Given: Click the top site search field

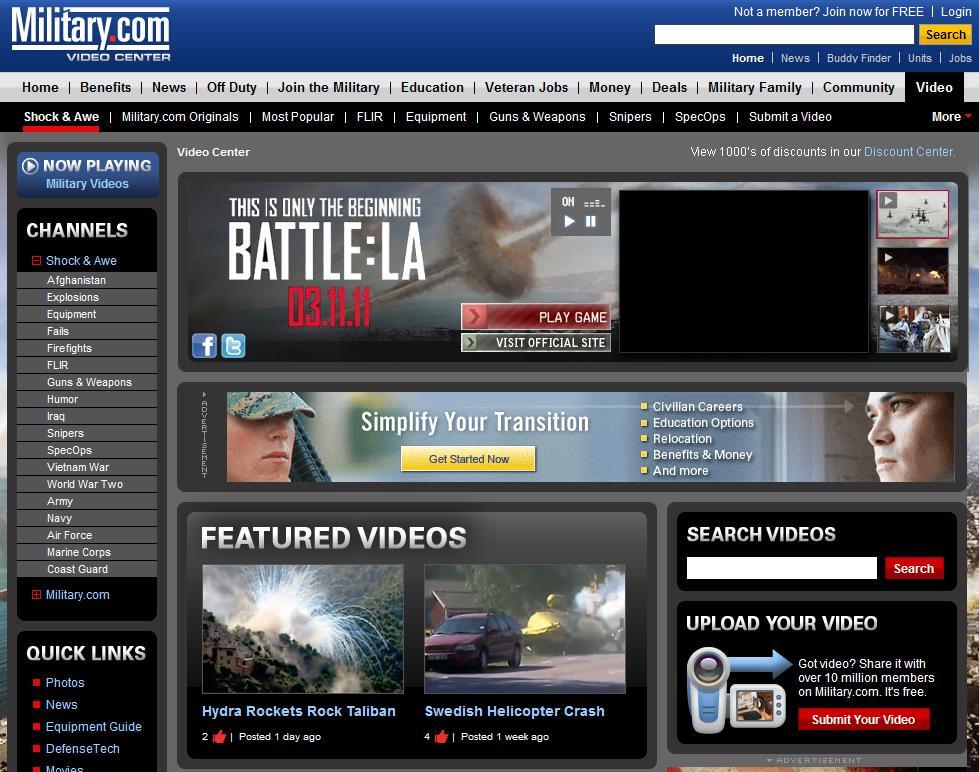Looking at the screenshot, I should click(x=784, y=35).
